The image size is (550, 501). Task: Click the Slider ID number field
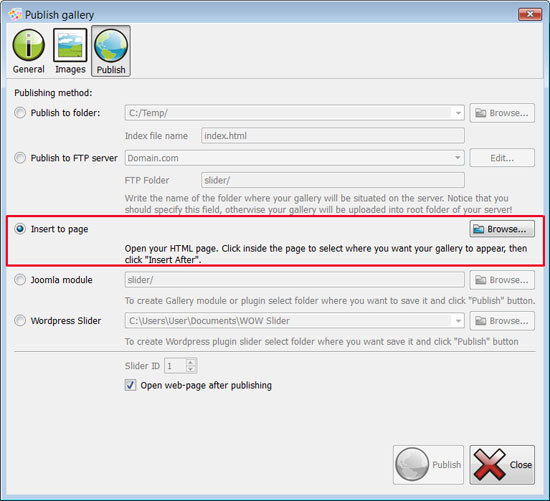[x=175, y=366]
